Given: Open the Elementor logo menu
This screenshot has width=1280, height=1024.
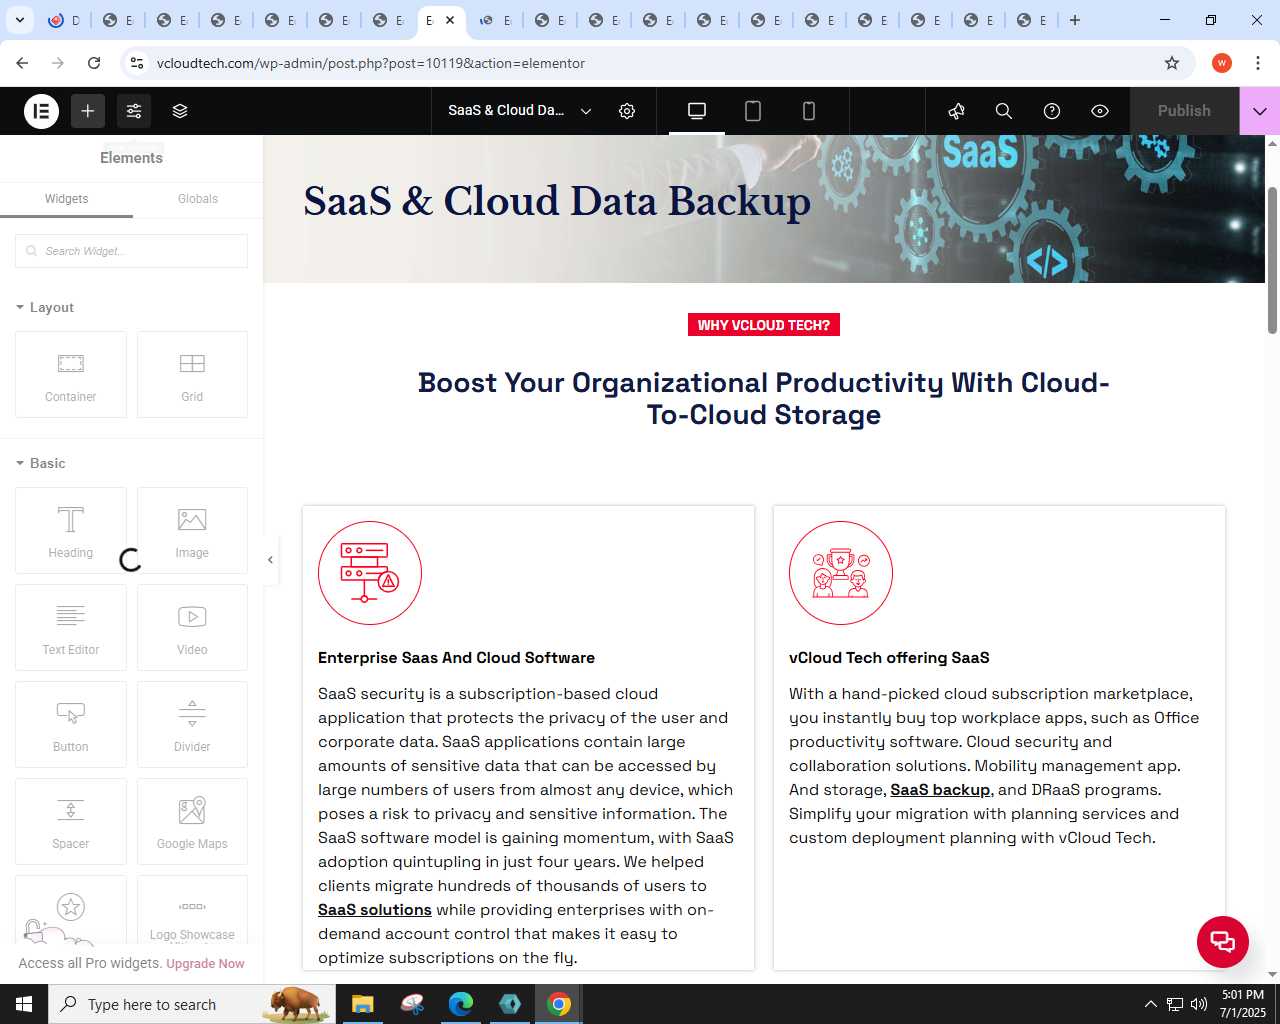Looking at the screenshot, I should (41, 111).
